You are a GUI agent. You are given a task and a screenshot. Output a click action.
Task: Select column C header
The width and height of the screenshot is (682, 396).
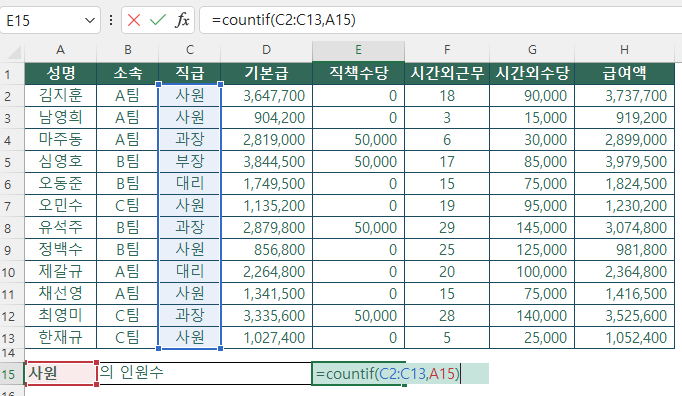(x=190, y=50)
